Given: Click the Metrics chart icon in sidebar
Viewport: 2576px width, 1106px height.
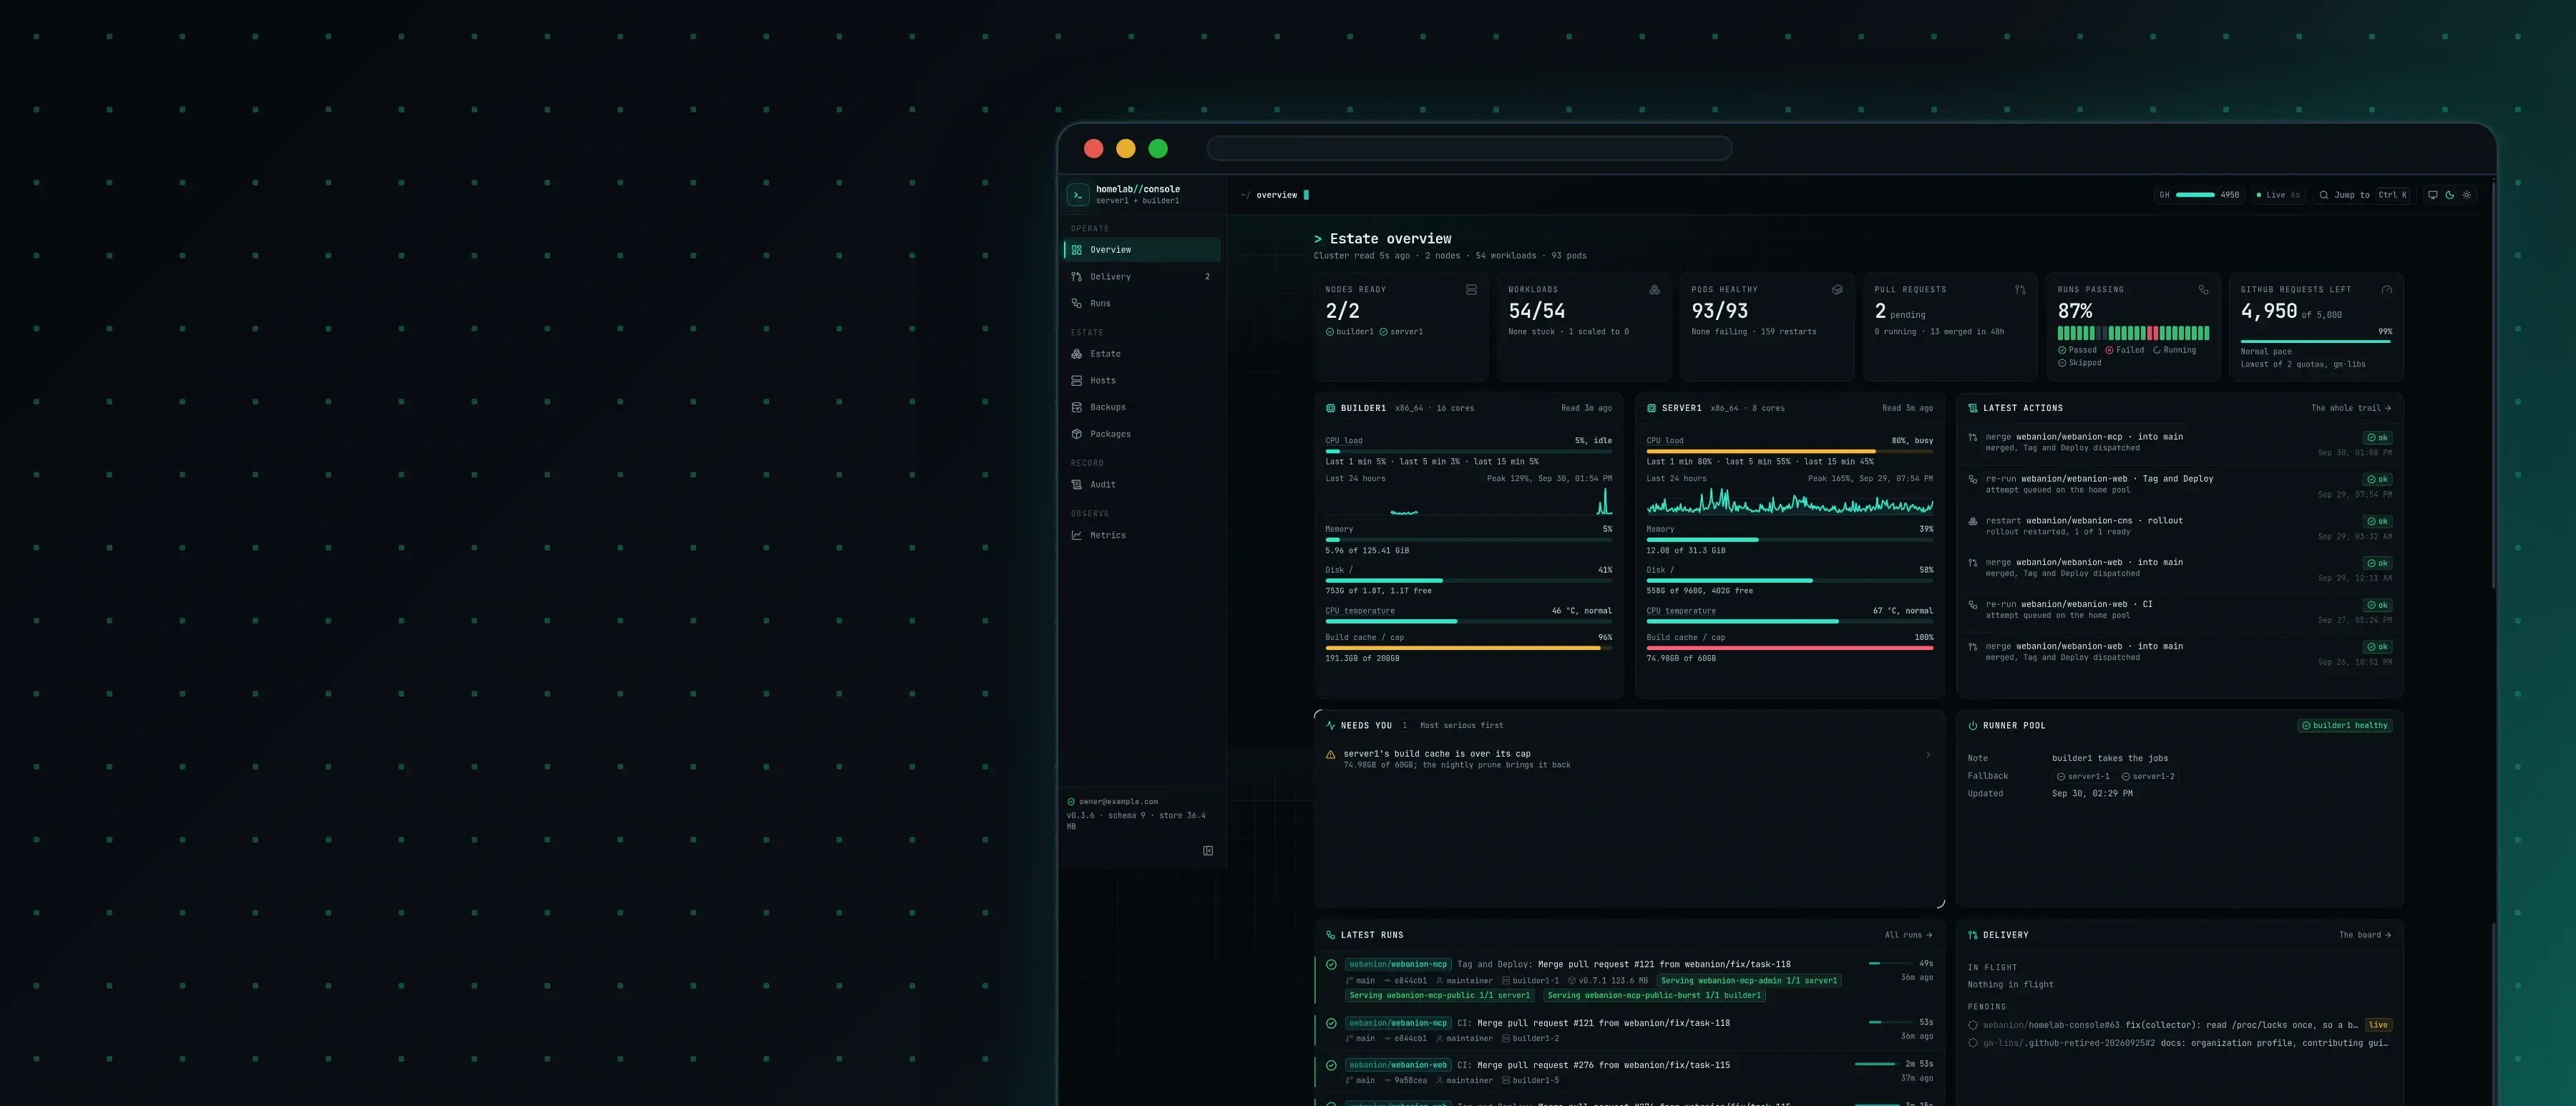Looking at the screenshot, I should [1076, 535].
